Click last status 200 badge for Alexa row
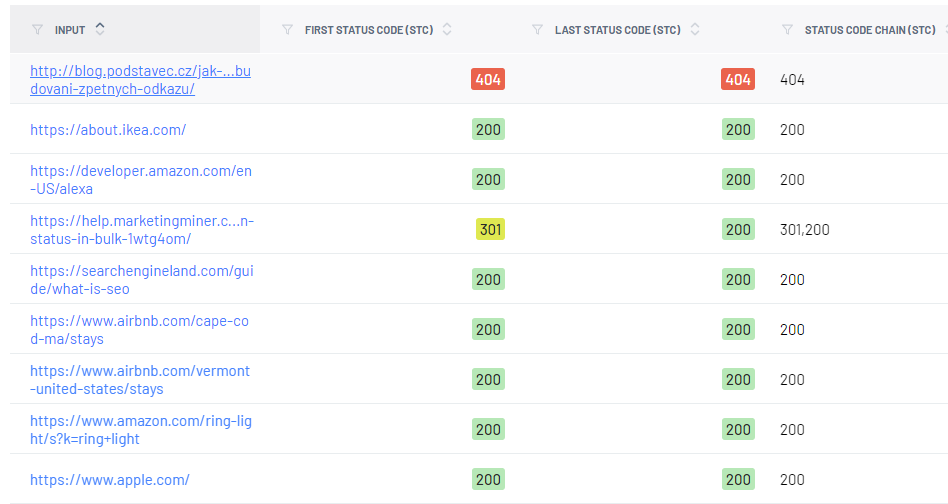Viewport: 948px width, 504px height. (x=738, y=179)
